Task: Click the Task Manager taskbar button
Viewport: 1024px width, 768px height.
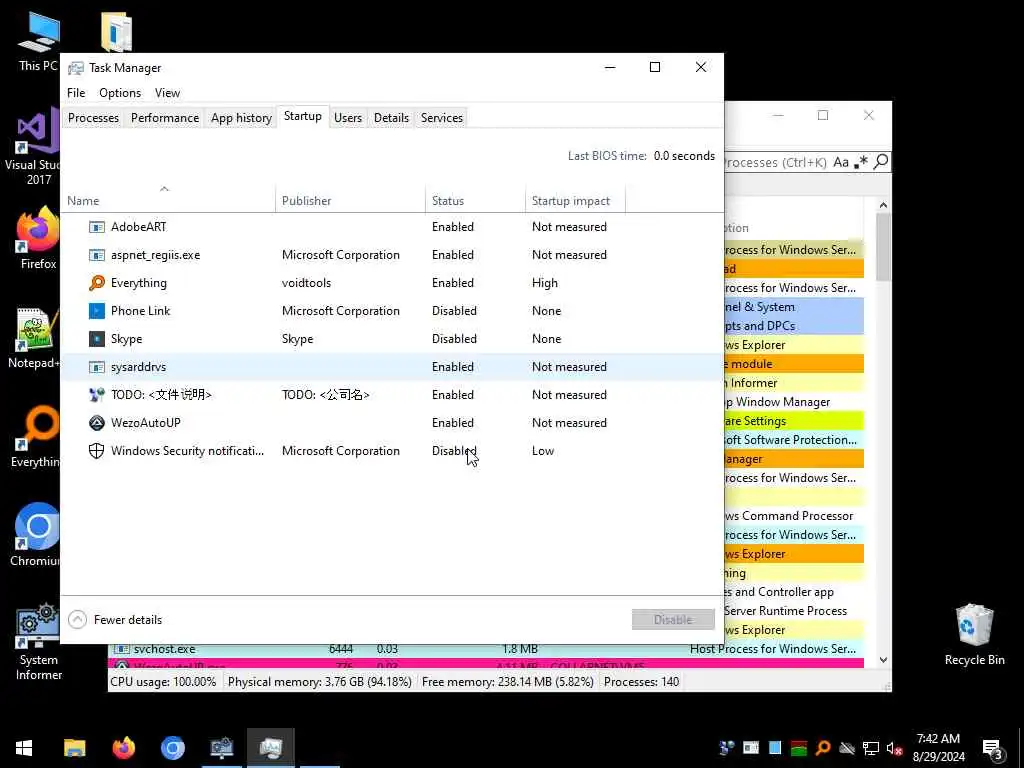Action: (270, 748)
